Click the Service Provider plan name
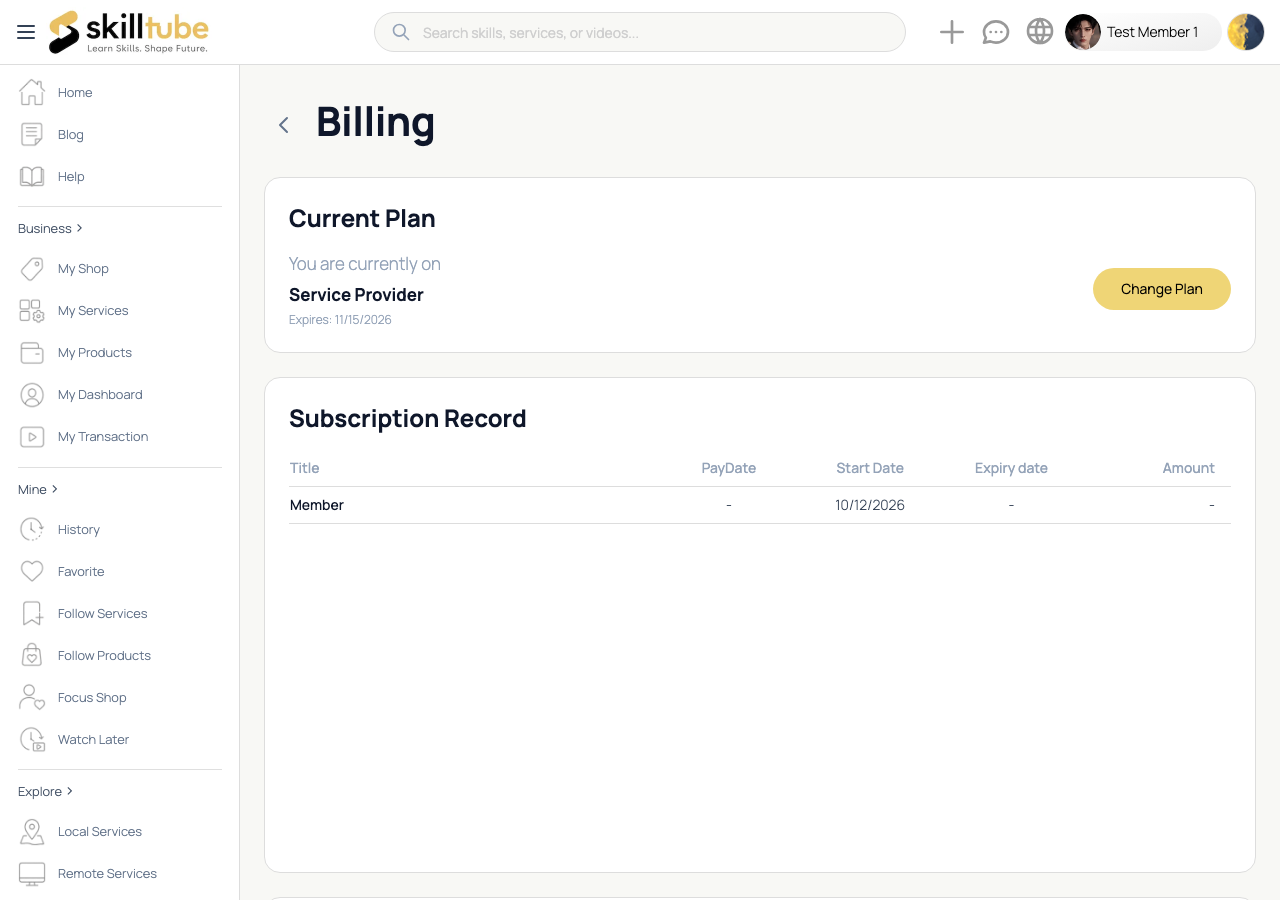The image size is (1280, 900). click(x=356, y=295)
